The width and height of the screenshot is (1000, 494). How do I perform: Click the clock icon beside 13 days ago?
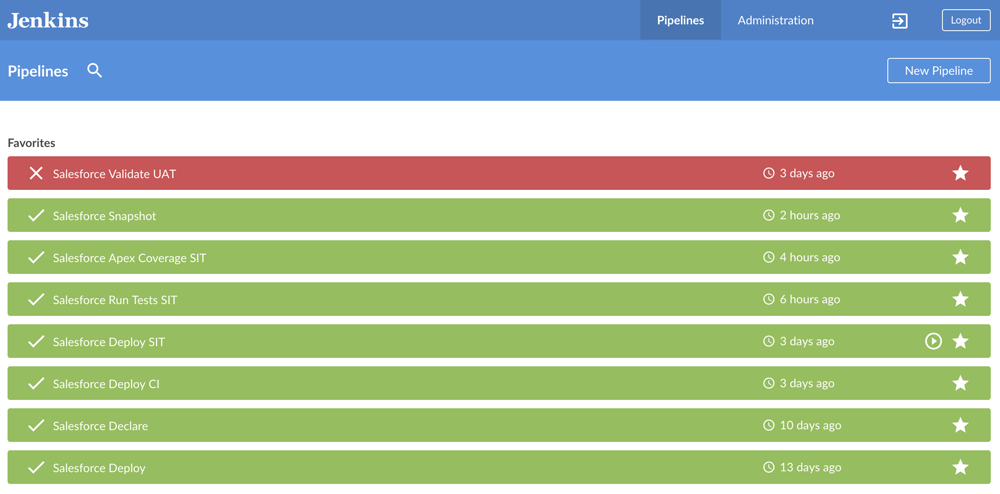[x=768, y=468]
